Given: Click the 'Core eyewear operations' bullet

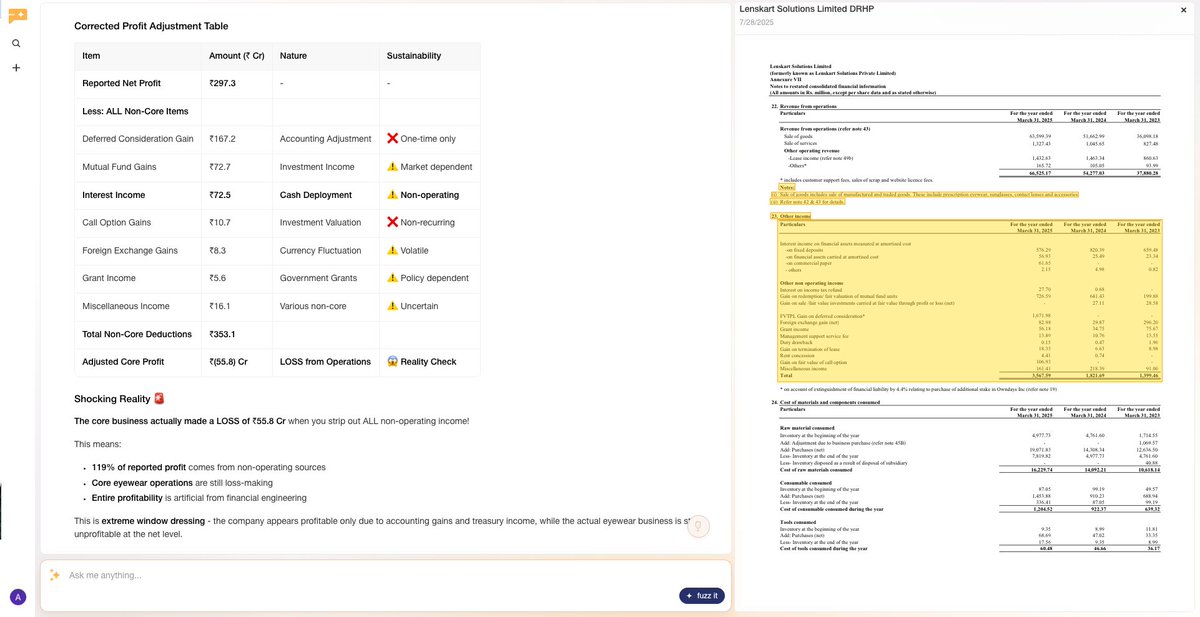Looking at the screenshot, I should 183,482.
